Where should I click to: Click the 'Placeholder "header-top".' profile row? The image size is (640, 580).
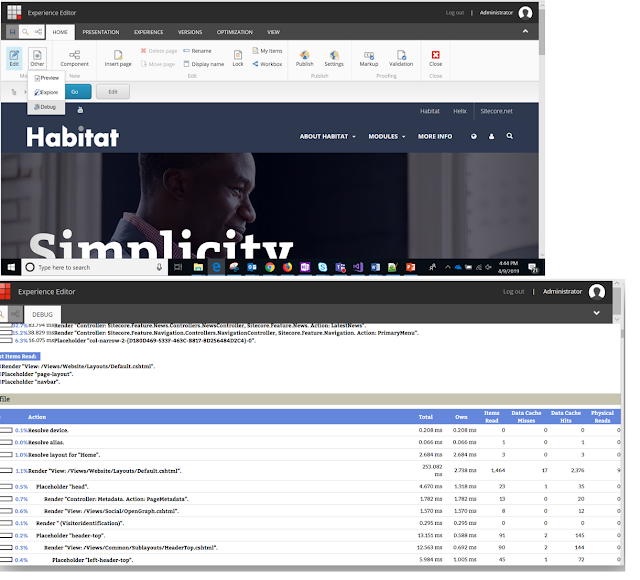click(310, 536)
